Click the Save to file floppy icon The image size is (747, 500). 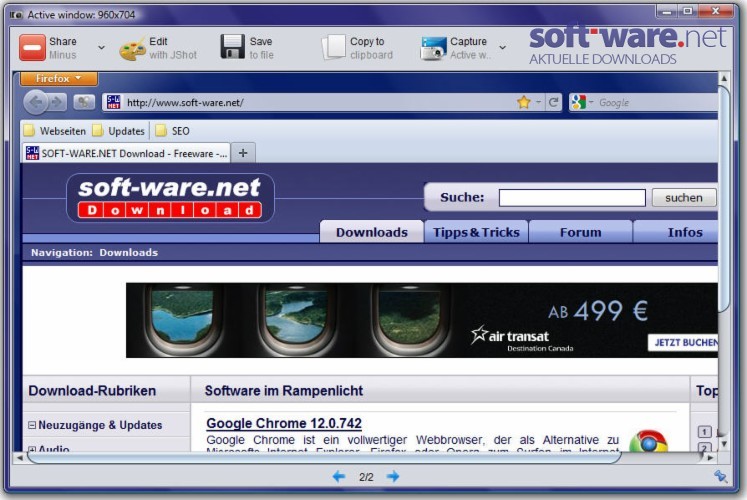coord(232,47)
